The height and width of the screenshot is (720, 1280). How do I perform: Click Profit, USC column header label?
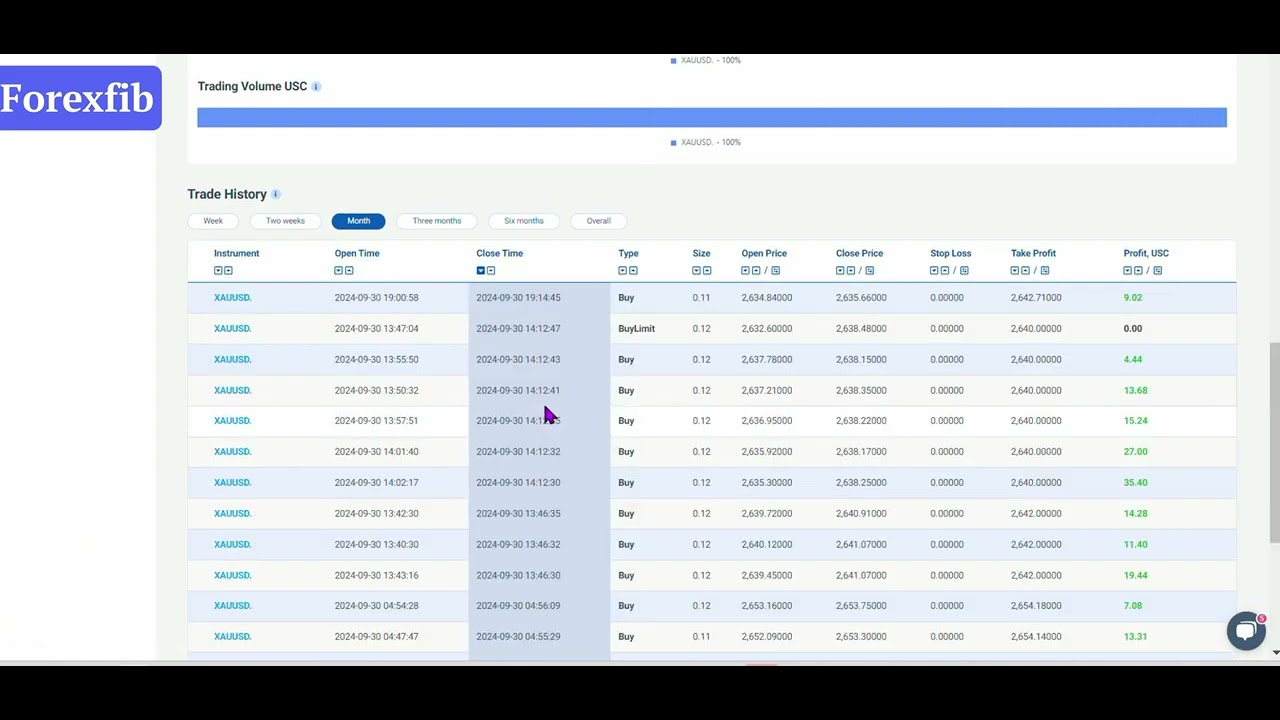1146,254
